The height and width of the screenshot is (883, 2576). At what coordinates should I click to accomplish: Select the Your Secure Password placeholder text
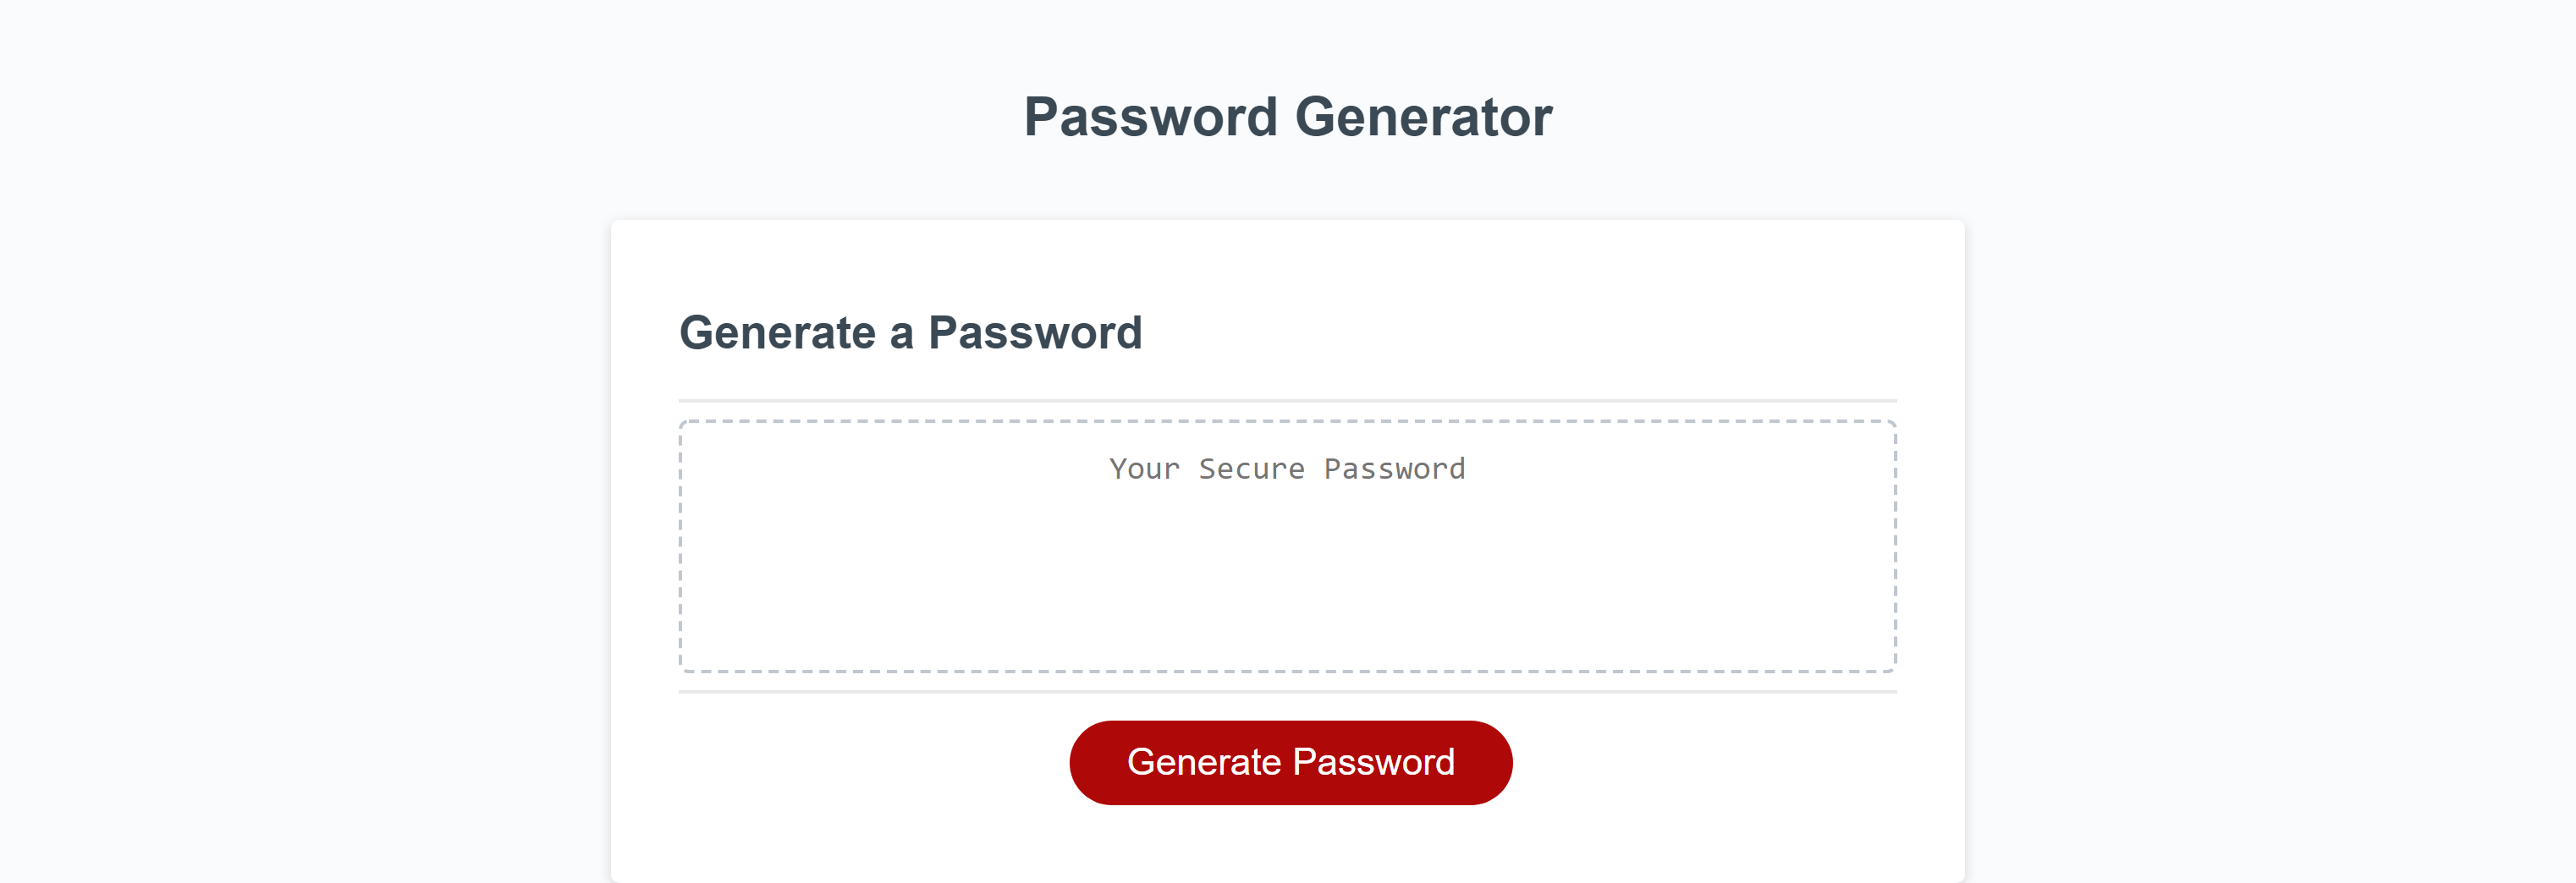(1287, 468)
